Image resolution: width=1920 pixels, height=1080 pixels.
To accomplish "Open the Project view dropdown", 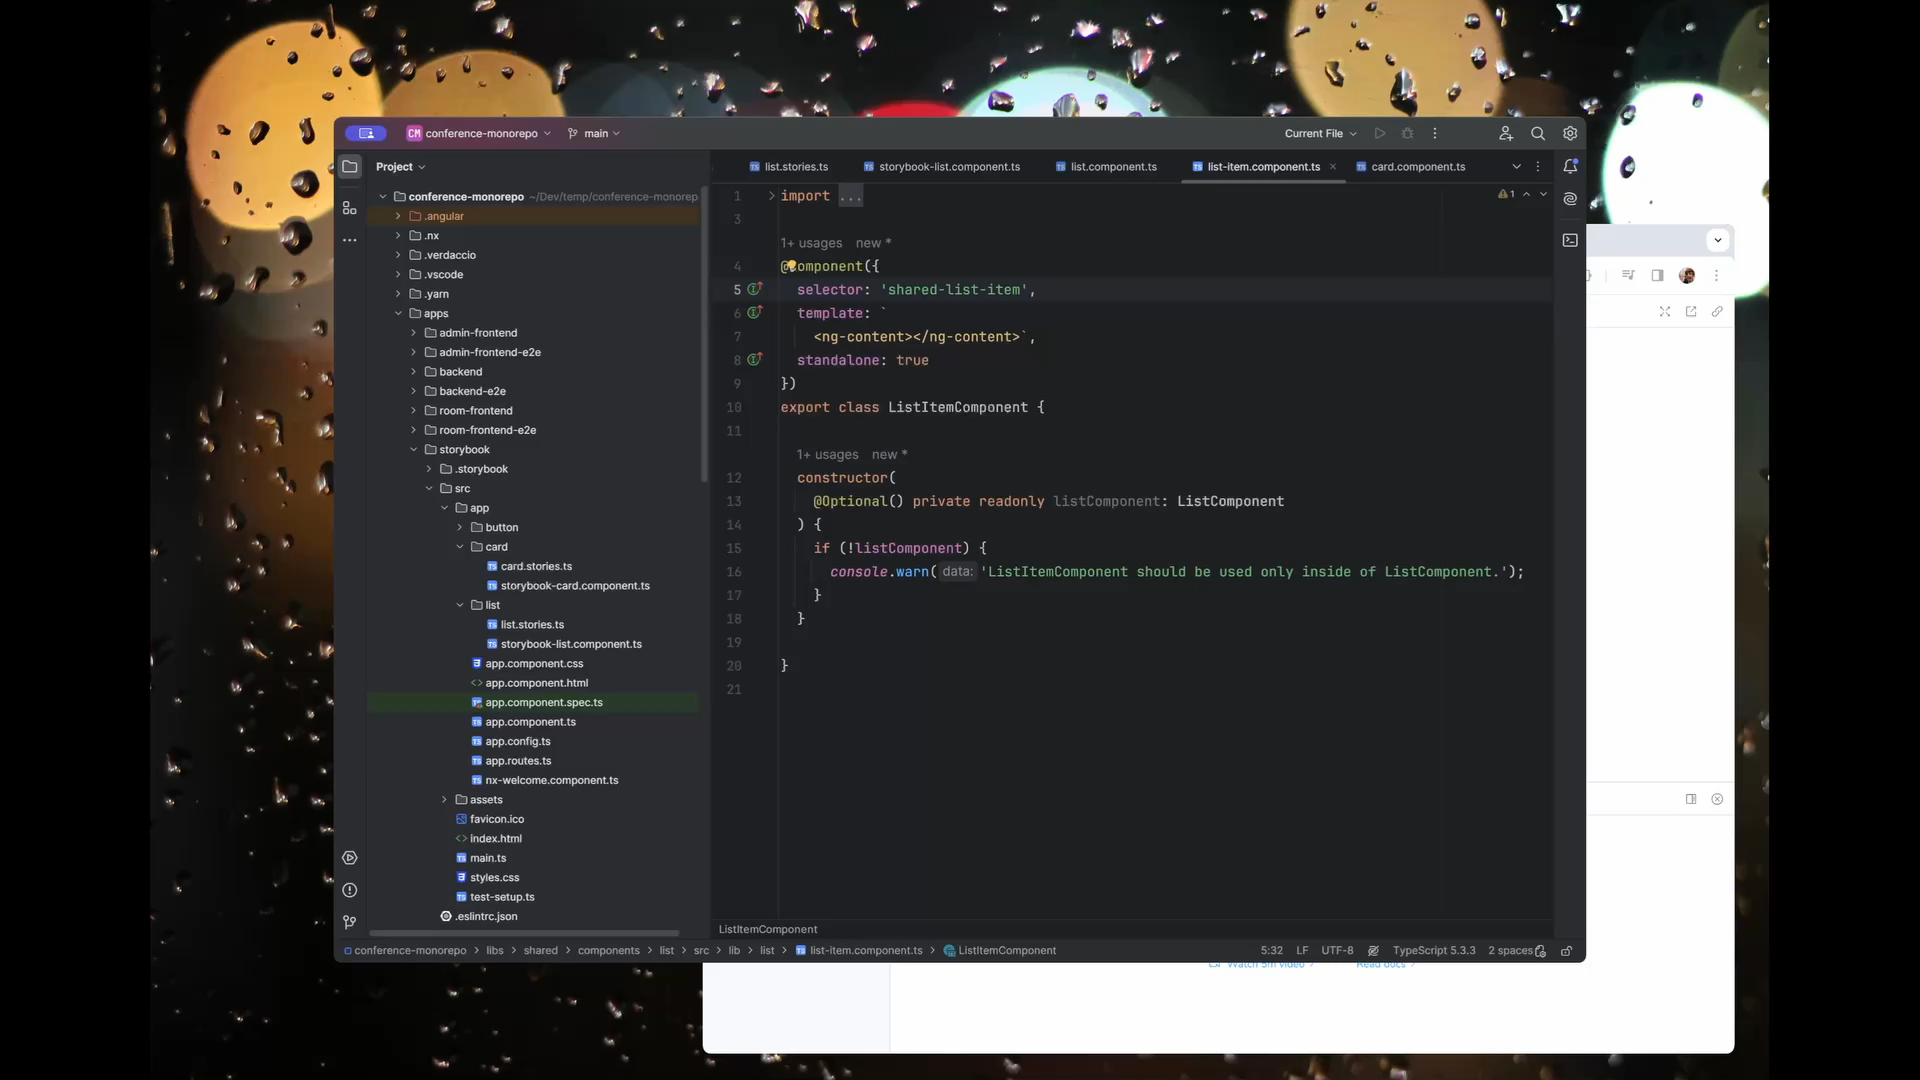I will (x=400, y=167).
